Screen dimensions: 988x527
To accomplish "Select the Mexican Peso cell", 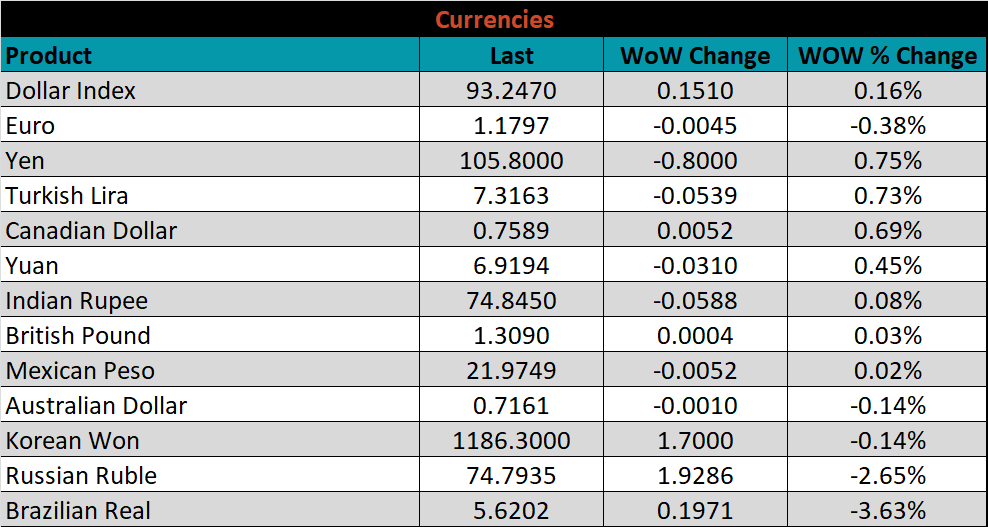I will point(81,371).
